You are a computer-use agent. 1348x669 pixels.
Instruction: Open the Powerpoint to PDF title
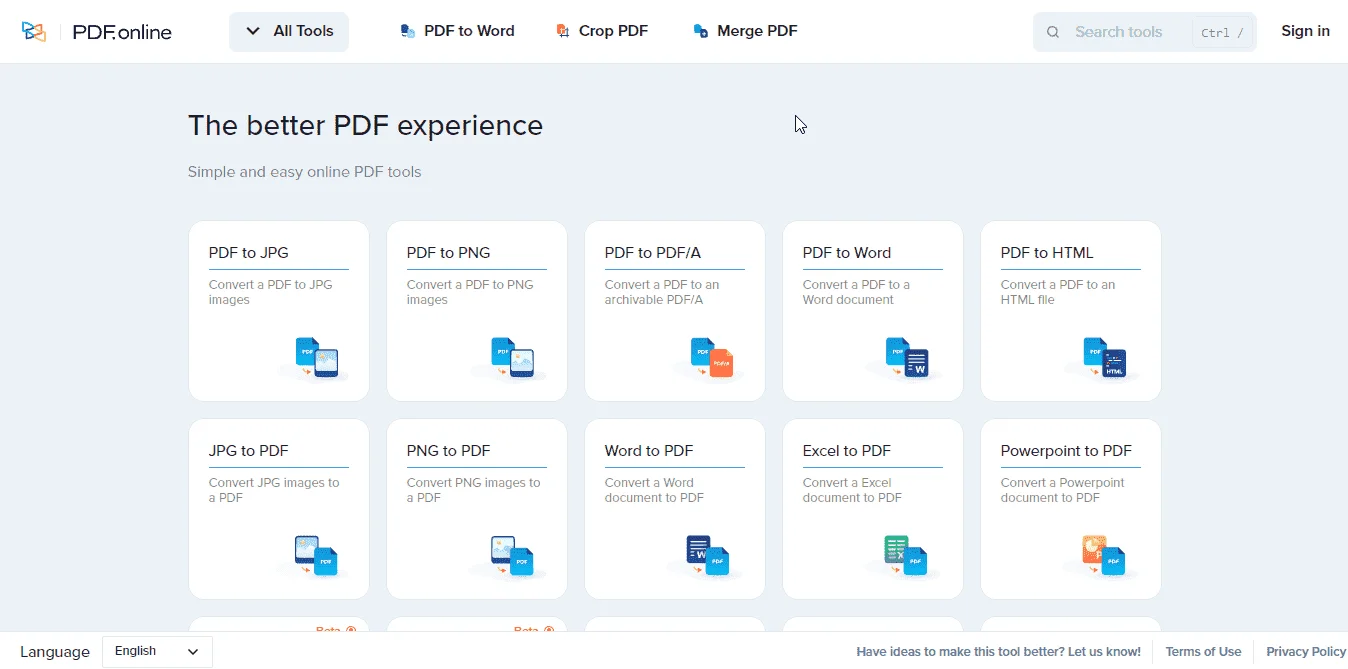(x=1066, y=451)
